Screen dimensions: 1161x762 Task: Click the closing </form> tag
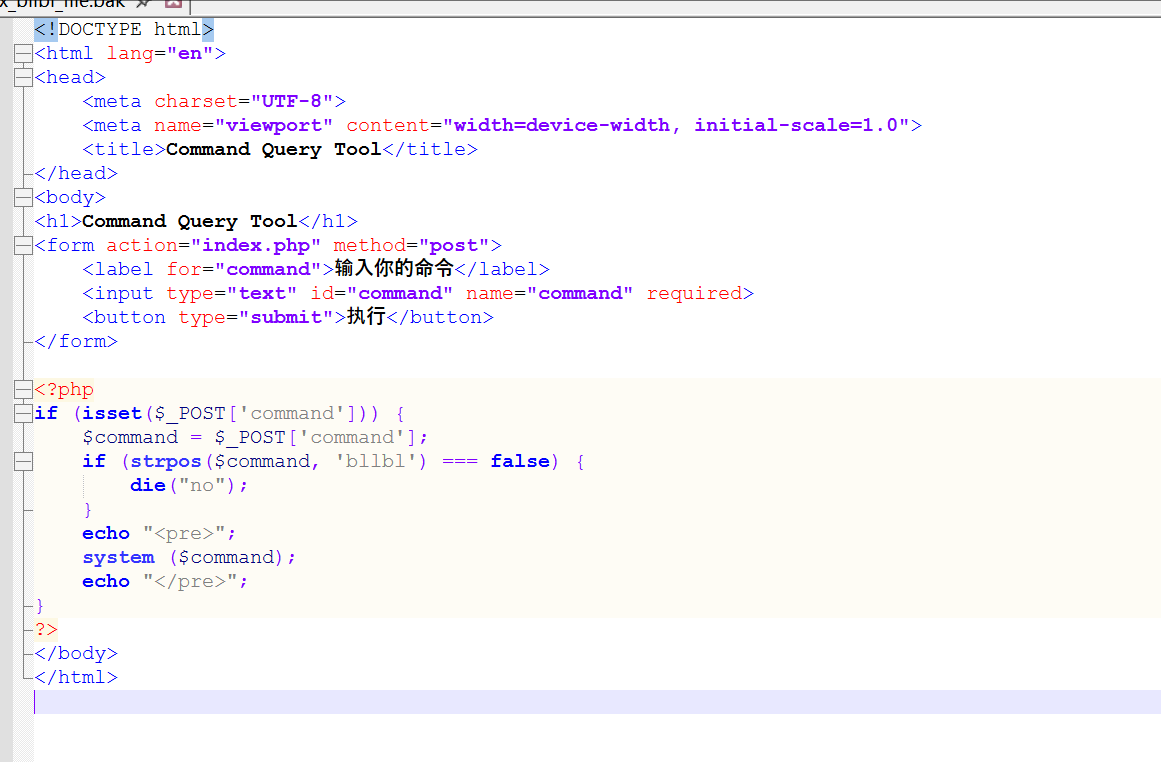pos(76,341)
